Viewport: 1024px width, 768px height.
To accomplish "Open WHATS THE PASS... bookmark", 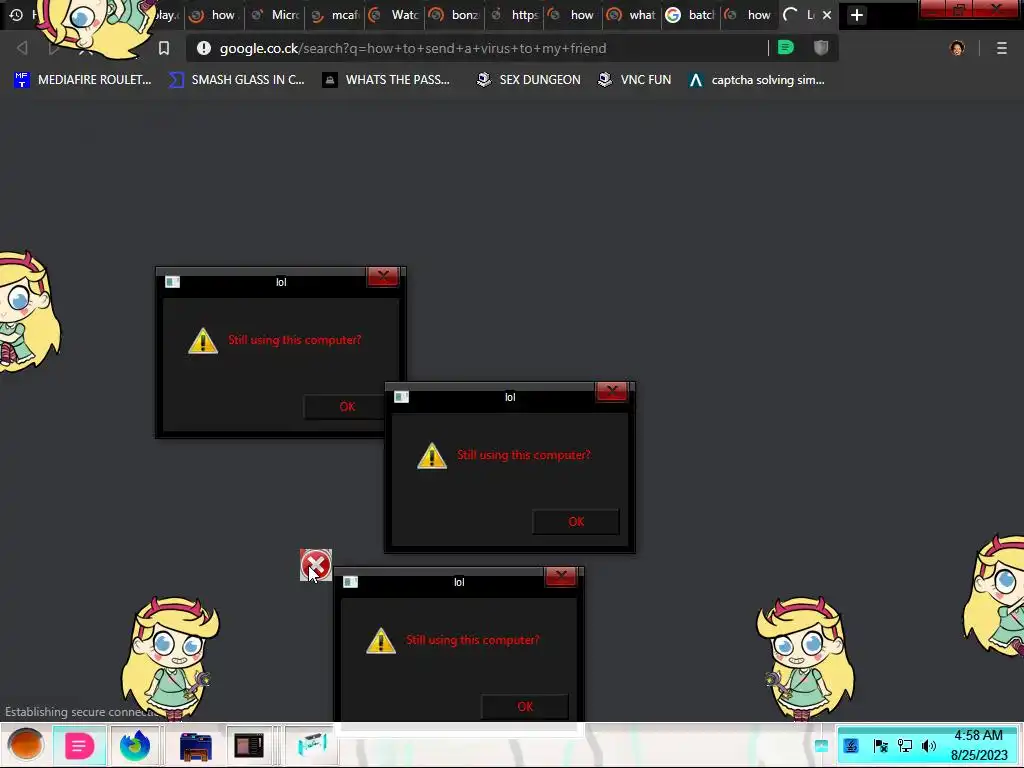I will (x=387, y=80).
